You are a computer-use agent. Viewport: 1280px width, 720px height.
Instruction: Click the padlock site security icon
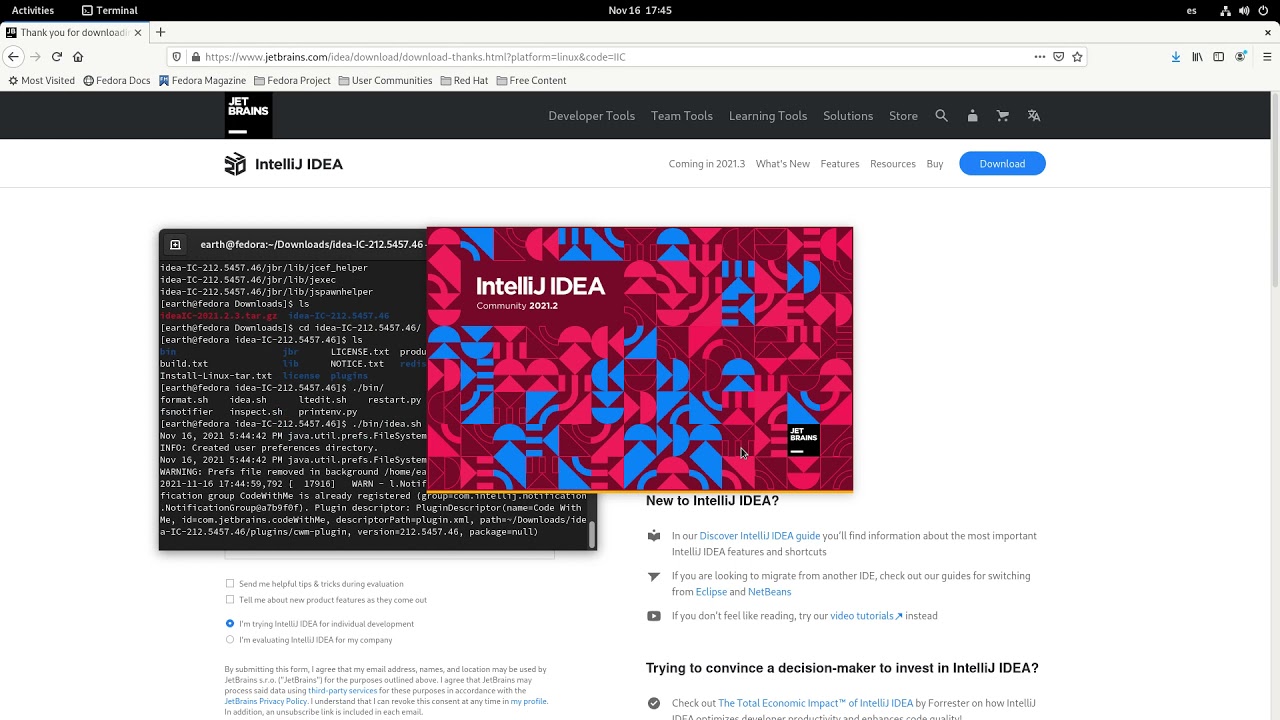click(x=196, y=57)
